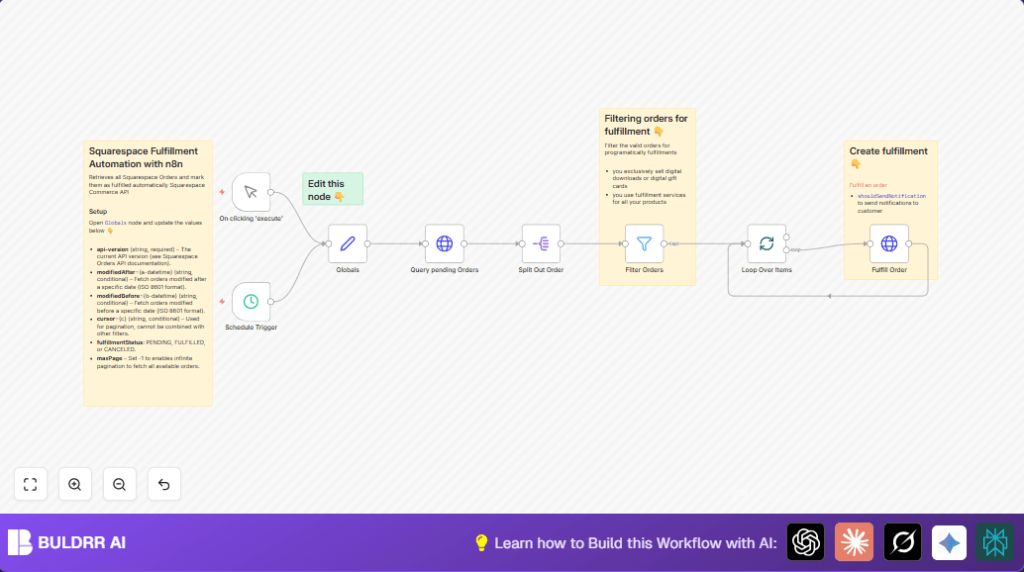Click the 'Filter Orders' label
The width and height of the screenshot is (1024, 572).
point(644,270)
